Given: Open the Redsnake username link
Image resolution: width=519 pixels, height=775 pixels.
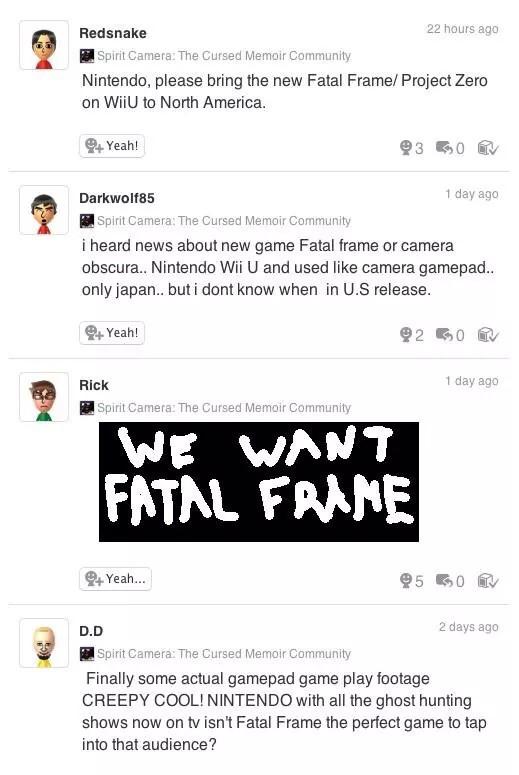Looking at the screenshot, I should pos(113,33).
